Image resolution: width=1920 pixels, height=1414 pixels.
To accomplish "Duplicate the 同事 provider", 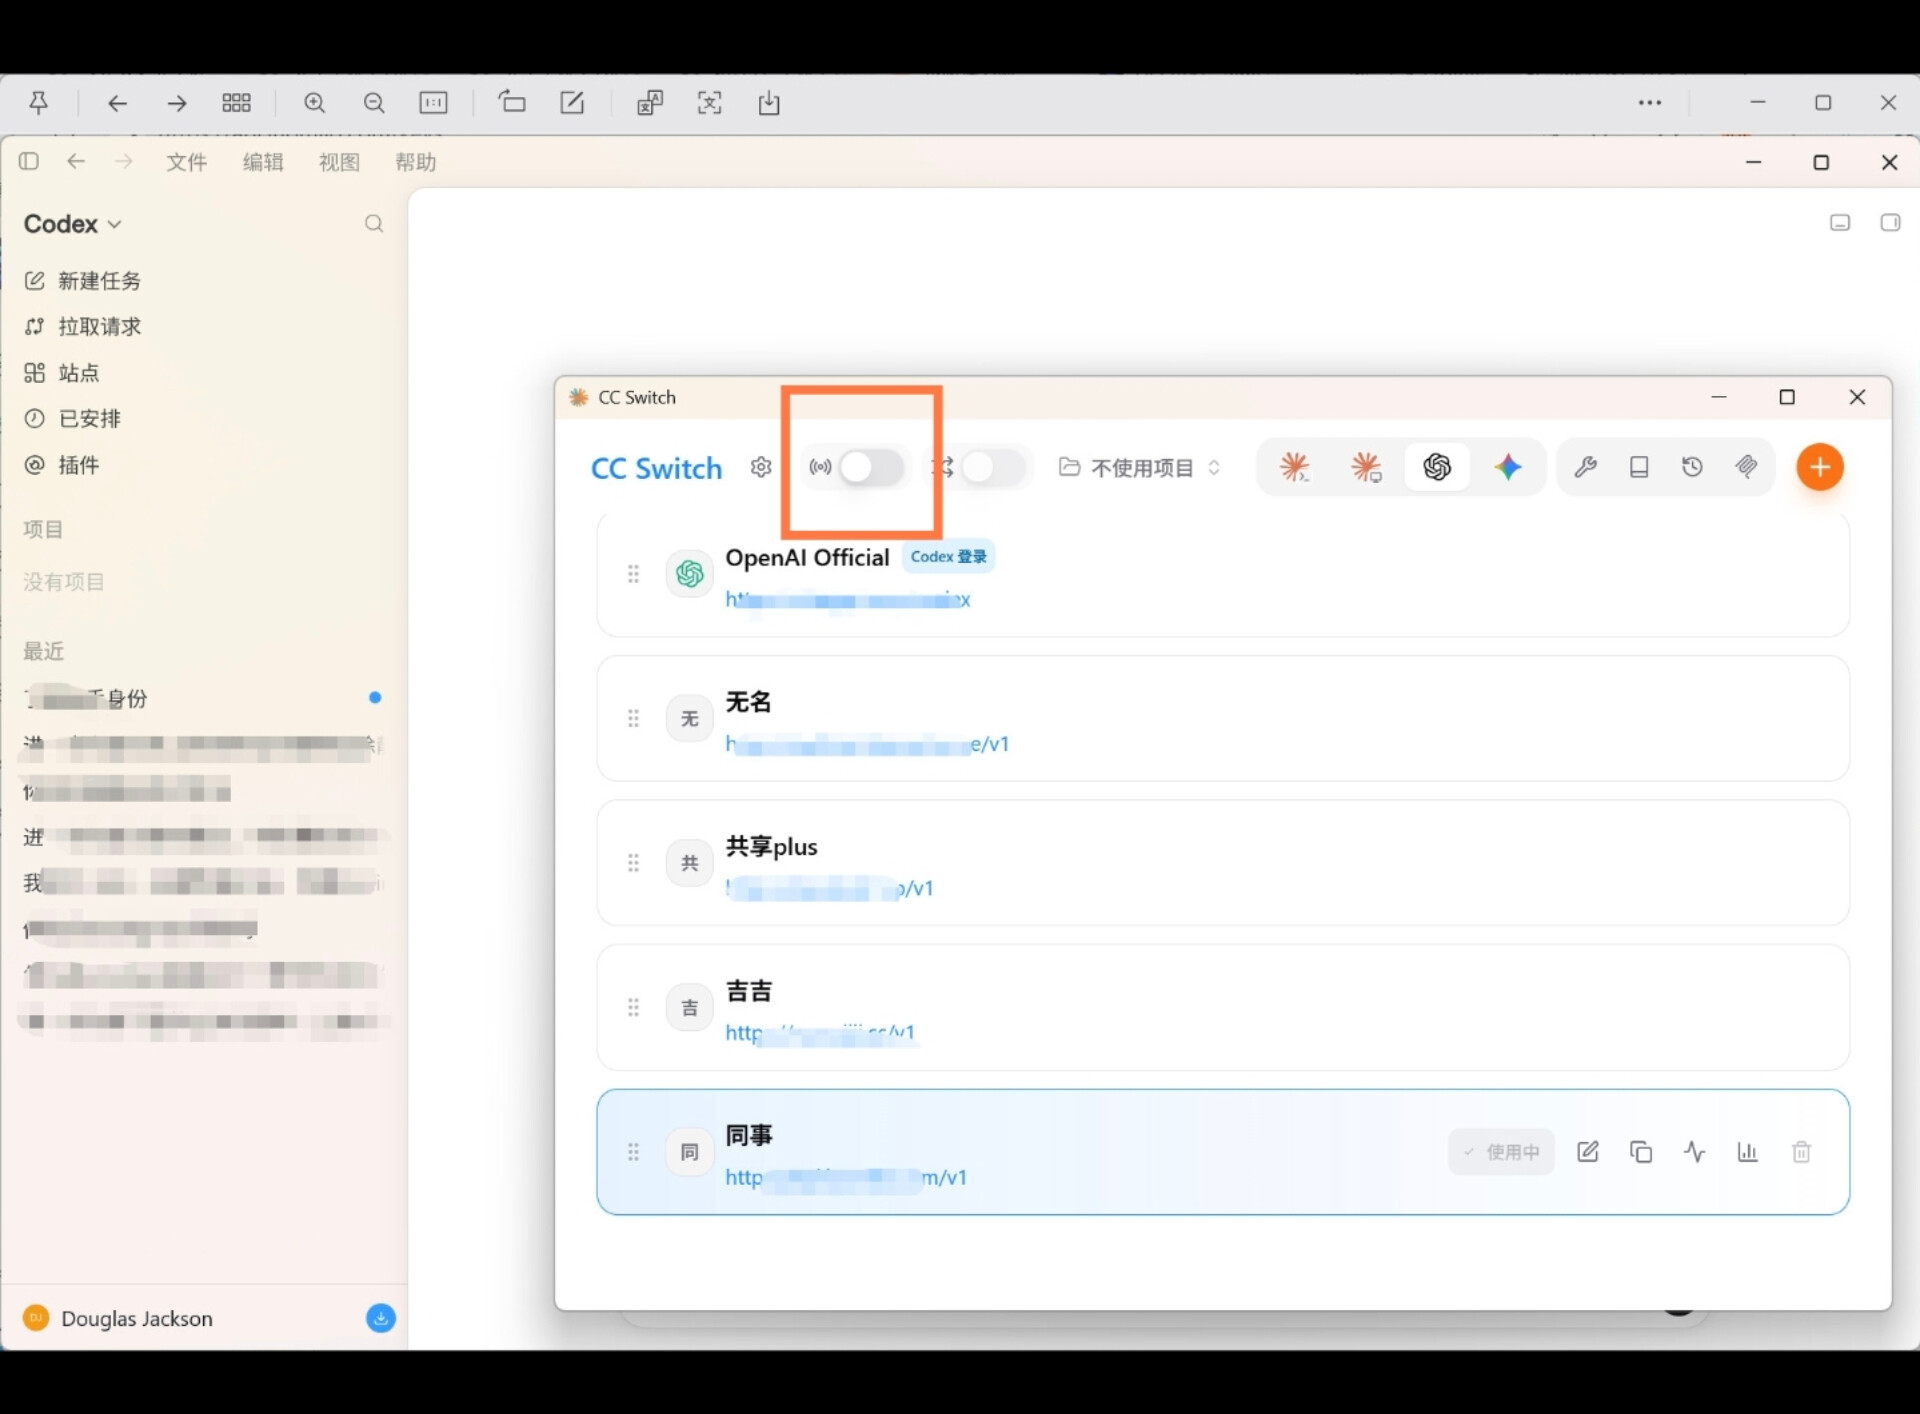I will click(1641, 1152).
